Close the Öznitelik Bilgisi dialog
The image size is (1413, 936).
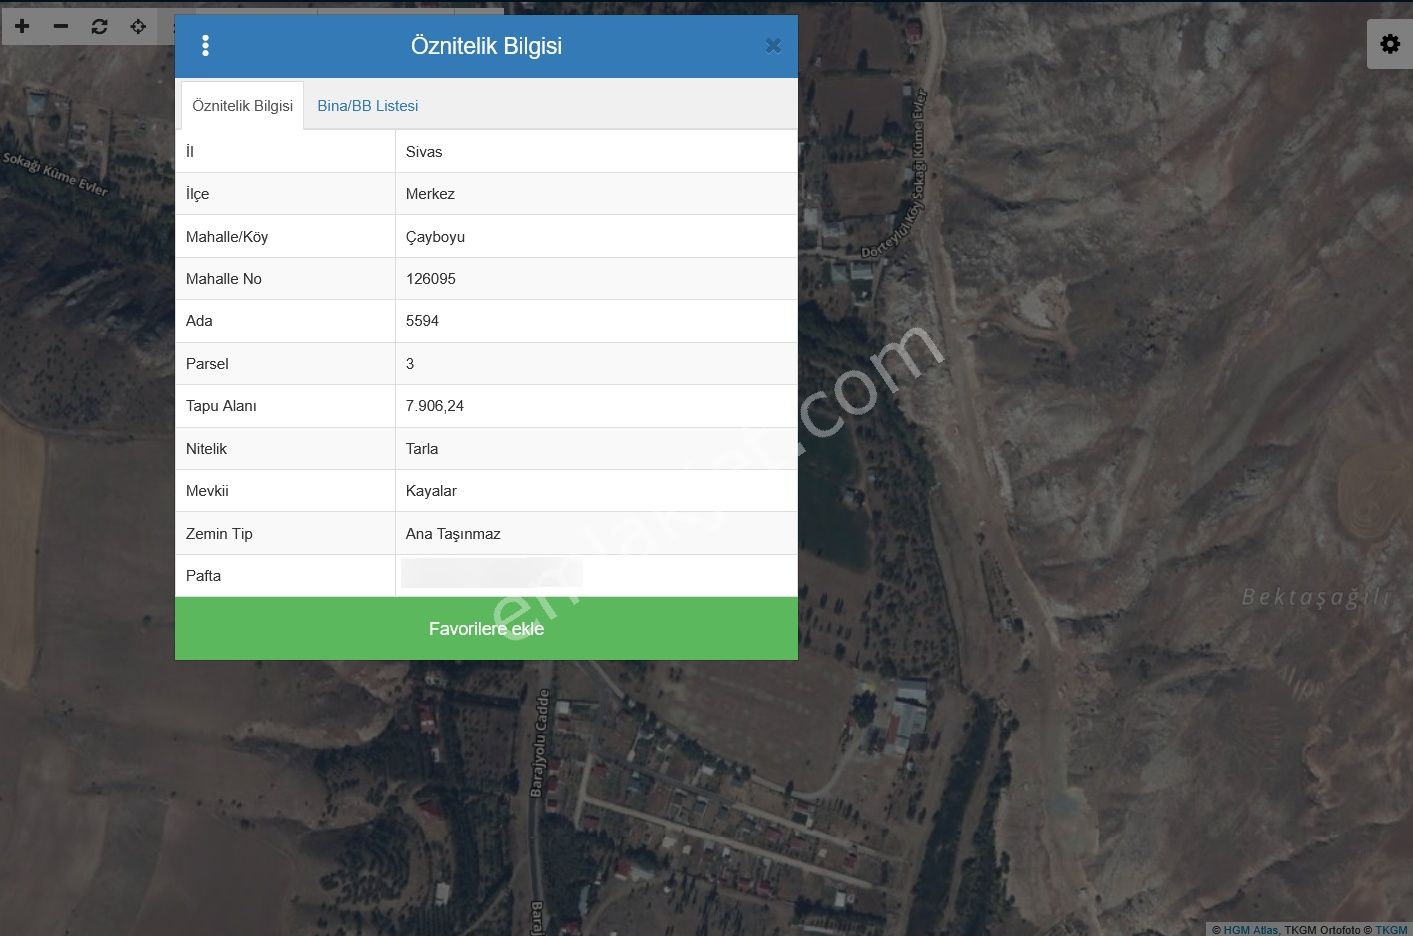click(772, 46)
